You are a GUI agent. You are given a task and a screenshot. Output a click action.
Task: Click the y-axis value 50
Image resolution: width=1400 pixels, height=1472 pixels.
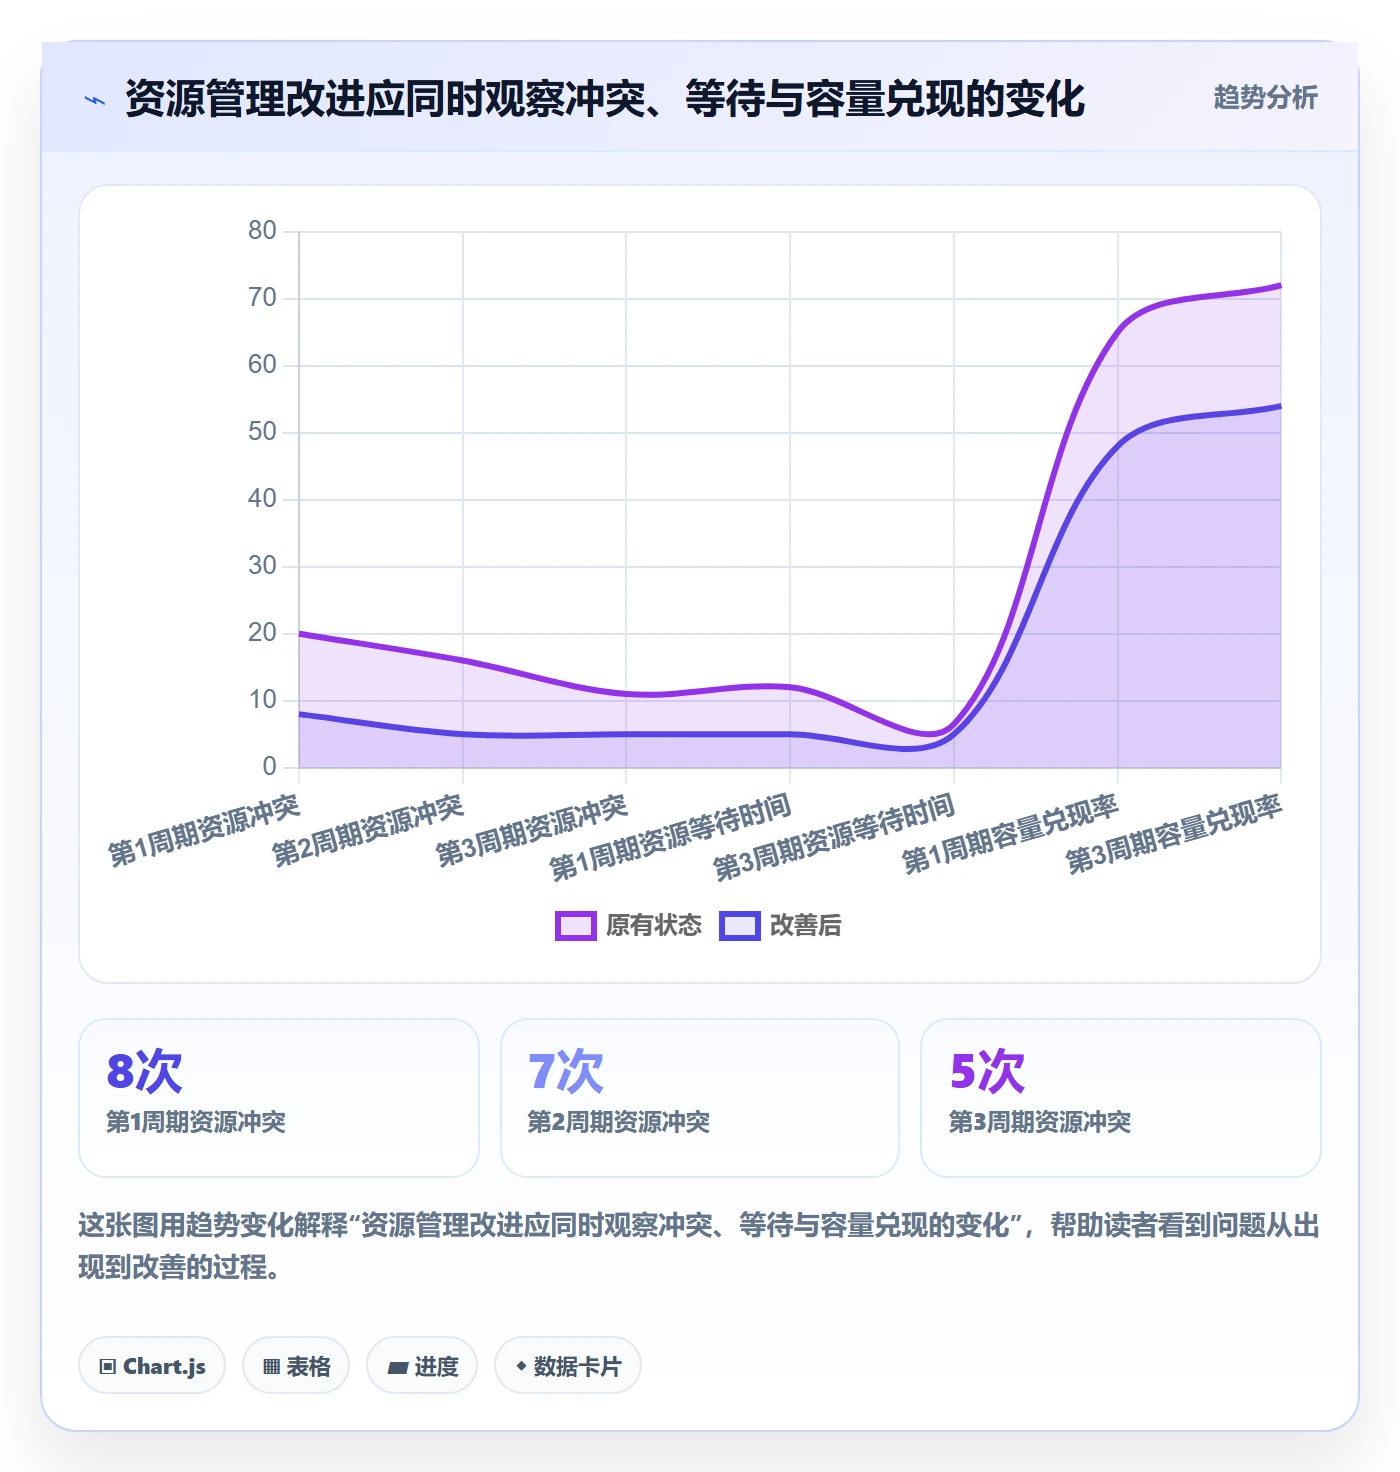(262, 432)
